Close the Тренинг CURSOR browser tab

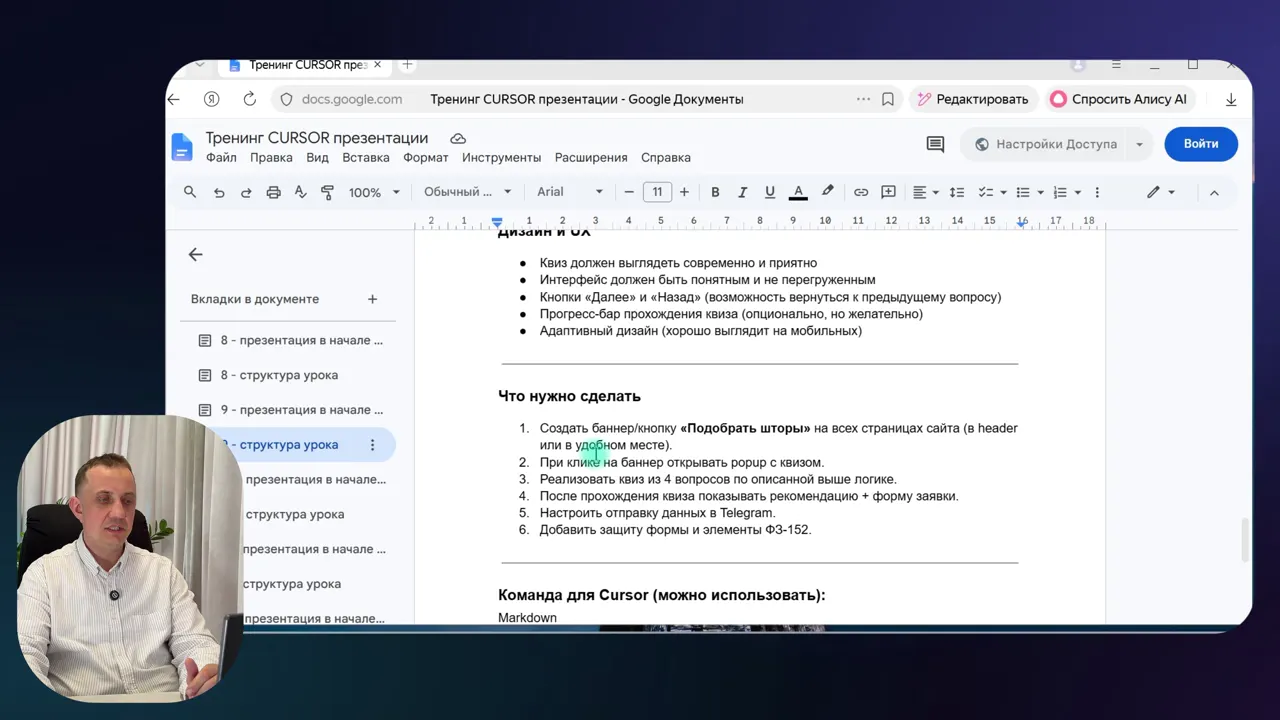377,65
